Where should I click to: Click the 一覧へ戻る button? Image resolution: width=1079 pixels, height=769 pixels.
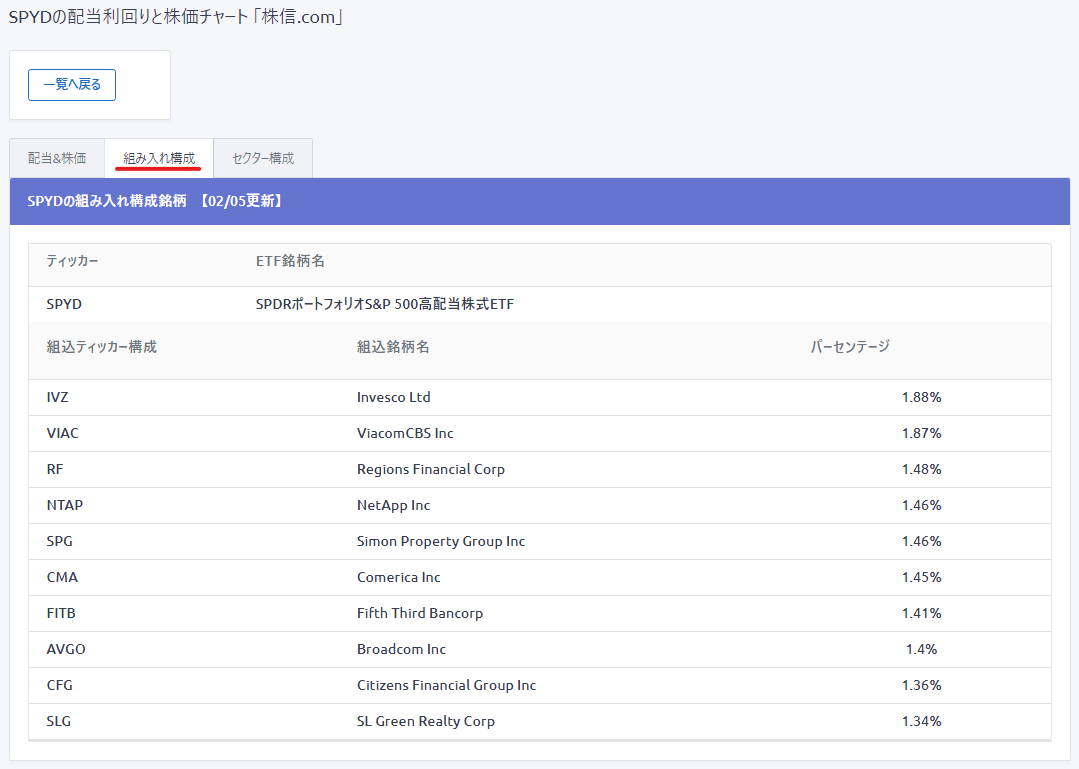coord(72,85)
